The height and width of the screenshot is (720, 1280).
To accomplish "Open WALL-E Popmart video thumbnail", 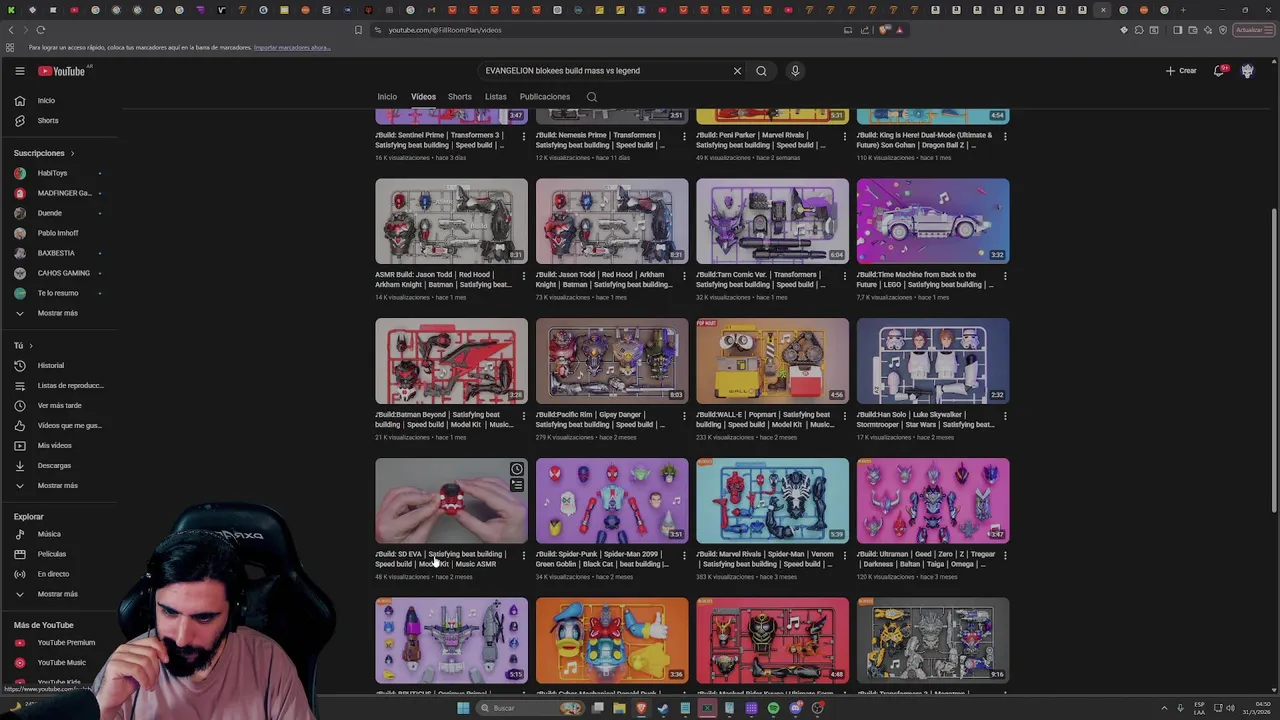I will (772, 361).
